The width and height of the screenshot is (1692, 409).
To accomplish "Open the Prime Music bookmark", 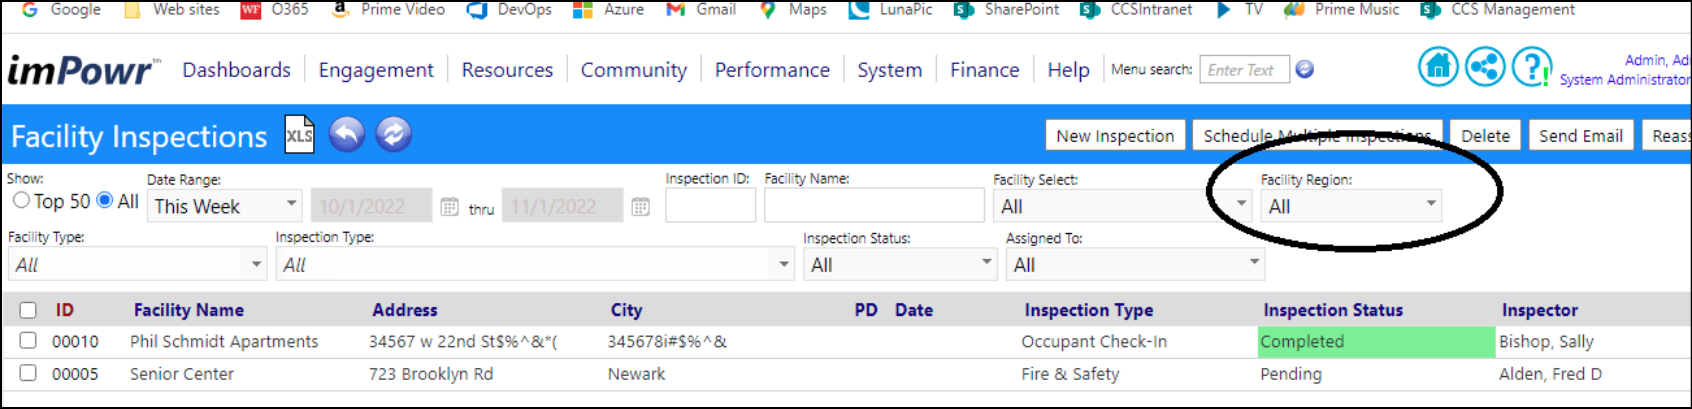I will click(1342, 10).
